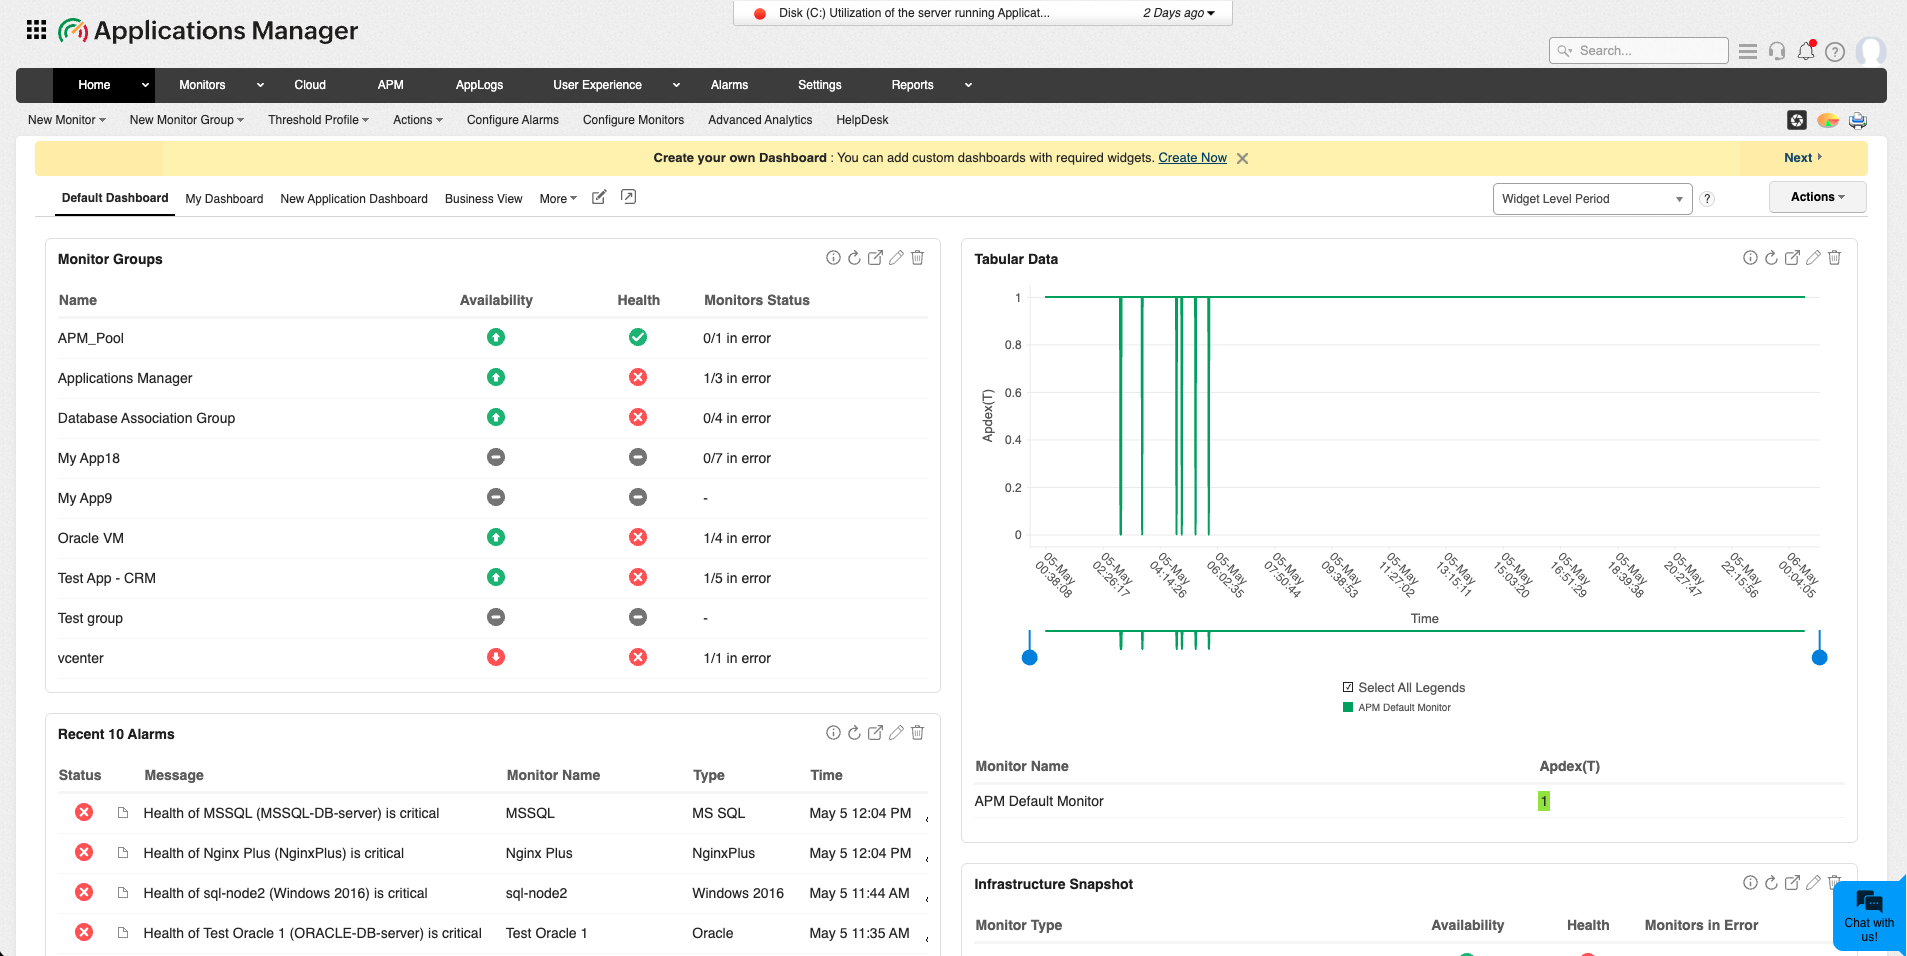Screen dimensions: 1907x956
Task: Refresh the Infrastructure Snapshot widget
Action: [x=1771, y=883]
